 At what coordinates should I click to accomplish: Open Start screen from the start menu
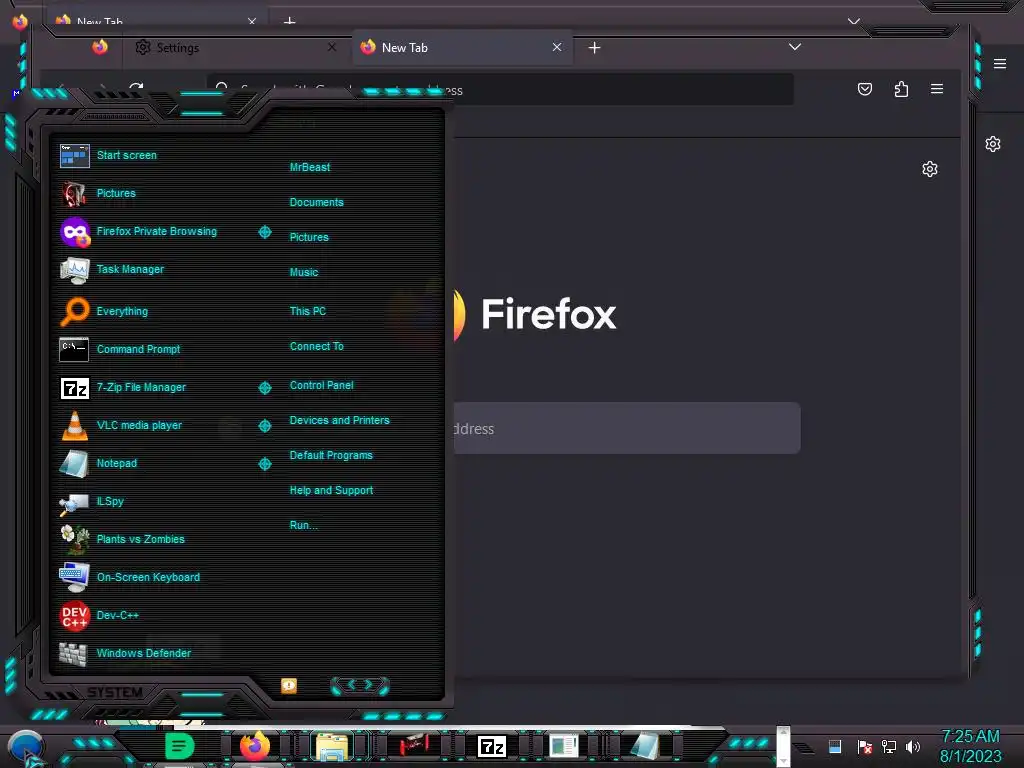tap(108, 155)
